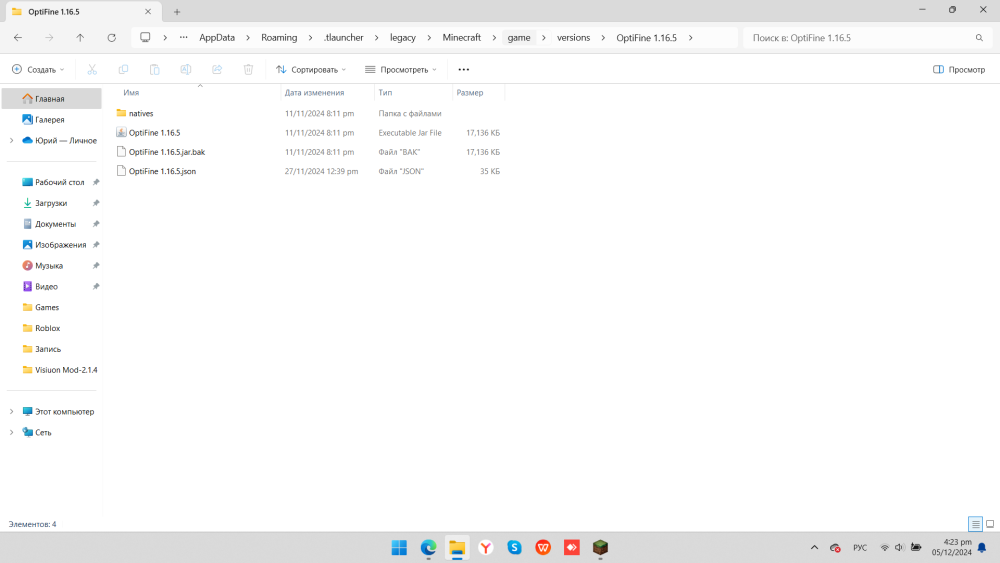Screen dimensions: 1000x563
Task: Switch to details view layout icon
Action: [x=975, y=524]
